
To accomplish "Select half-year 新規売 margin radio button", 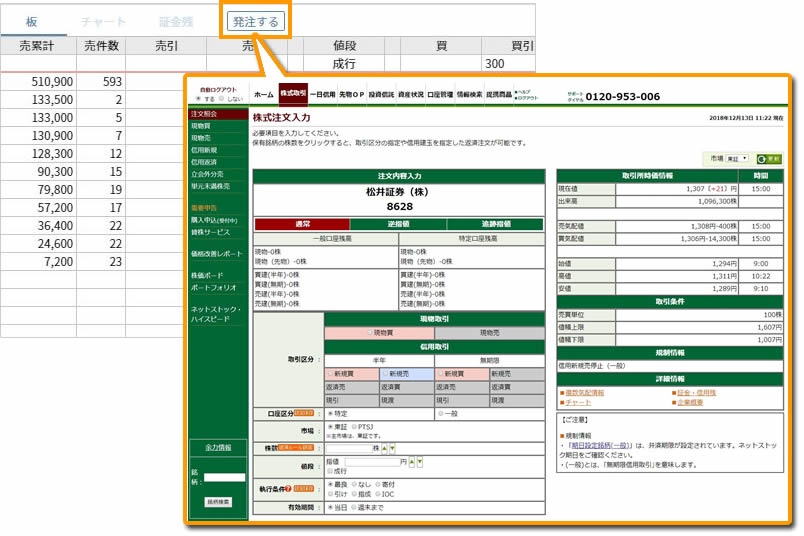I will click(x=386, y=373).
